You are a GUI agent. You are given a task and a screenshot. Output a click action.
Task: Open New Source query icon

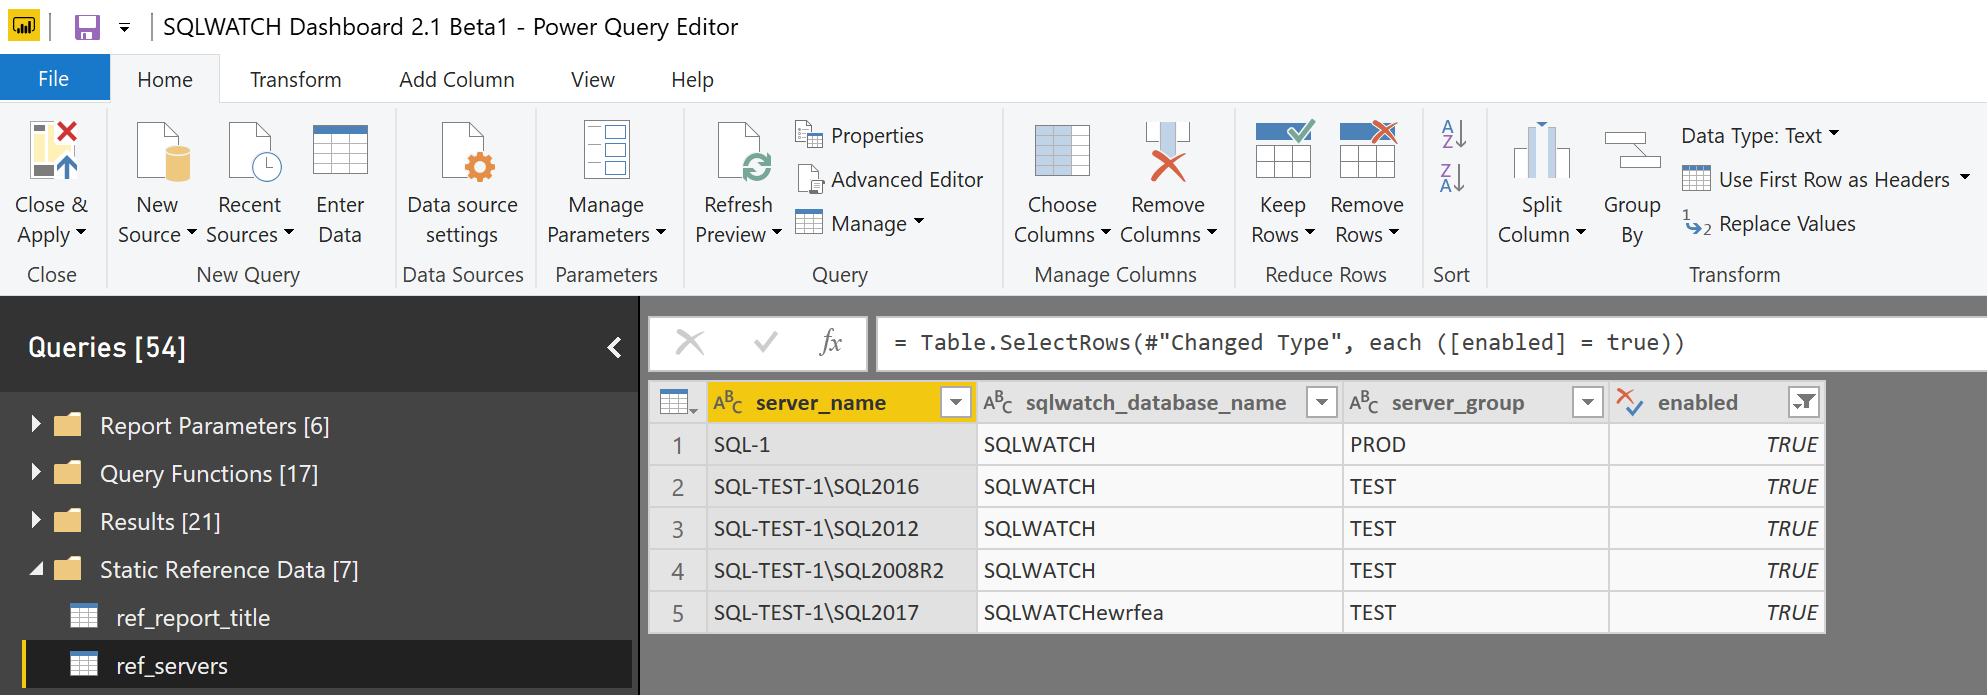coord(163,152)
